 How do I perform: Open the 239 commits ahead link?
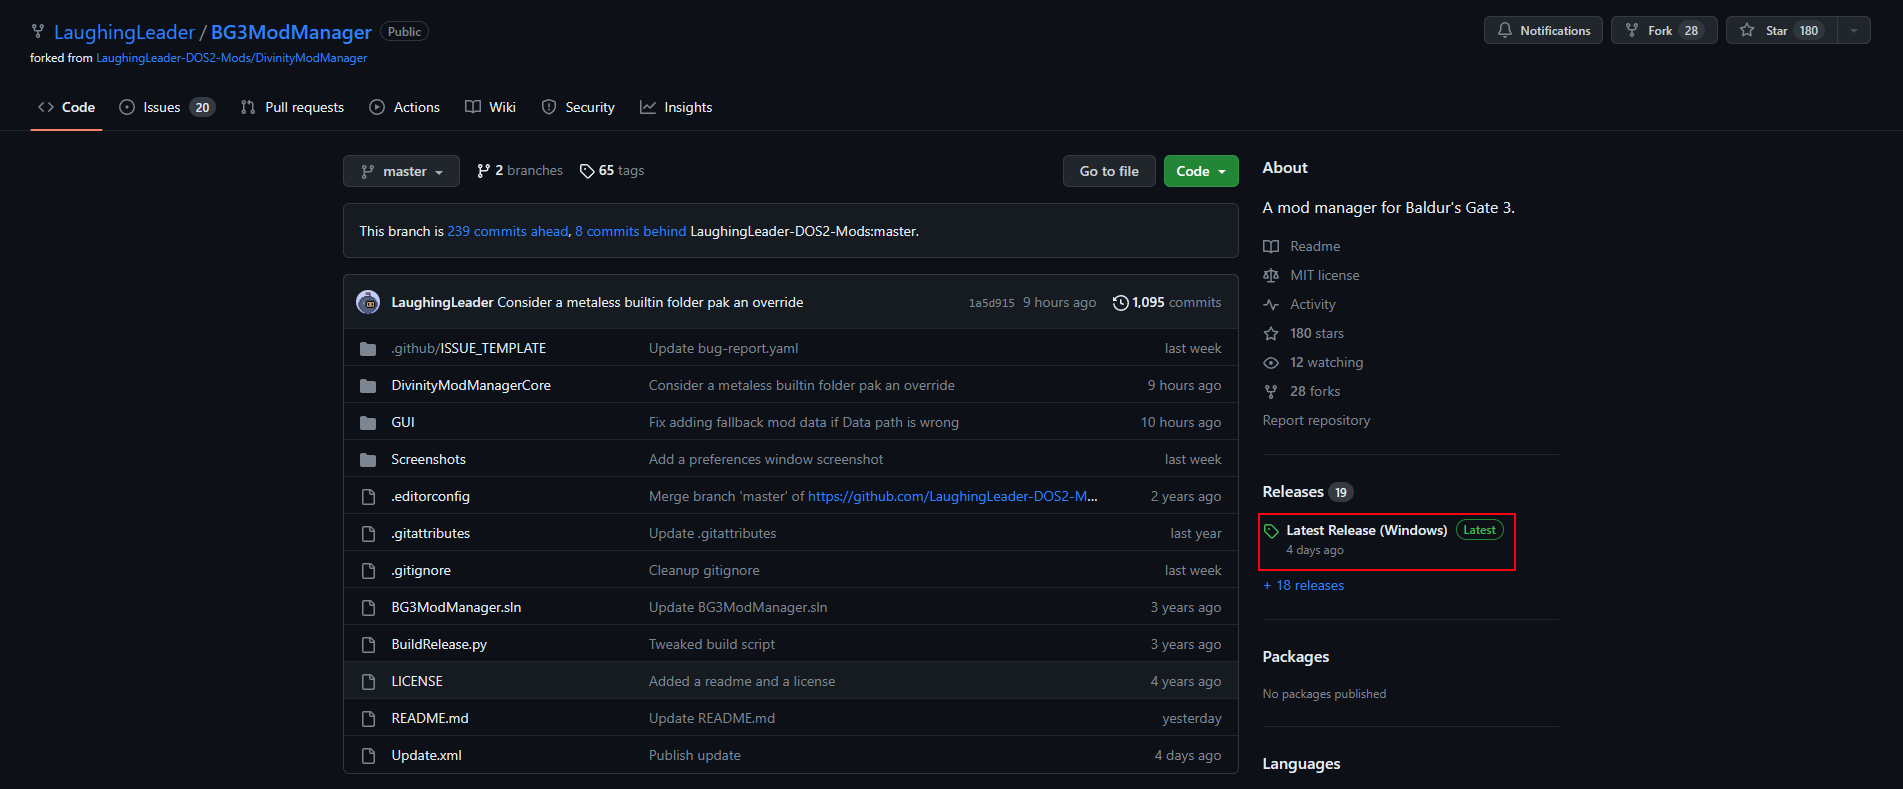507,231
